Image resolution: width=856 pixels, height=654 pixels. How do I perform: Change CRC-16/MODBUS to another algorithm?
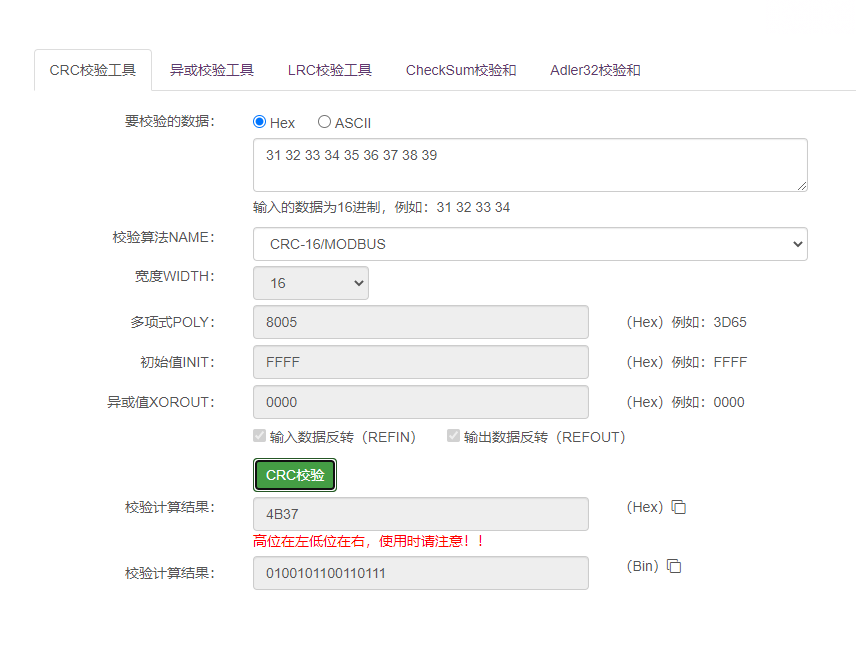(x=530, y=244)
